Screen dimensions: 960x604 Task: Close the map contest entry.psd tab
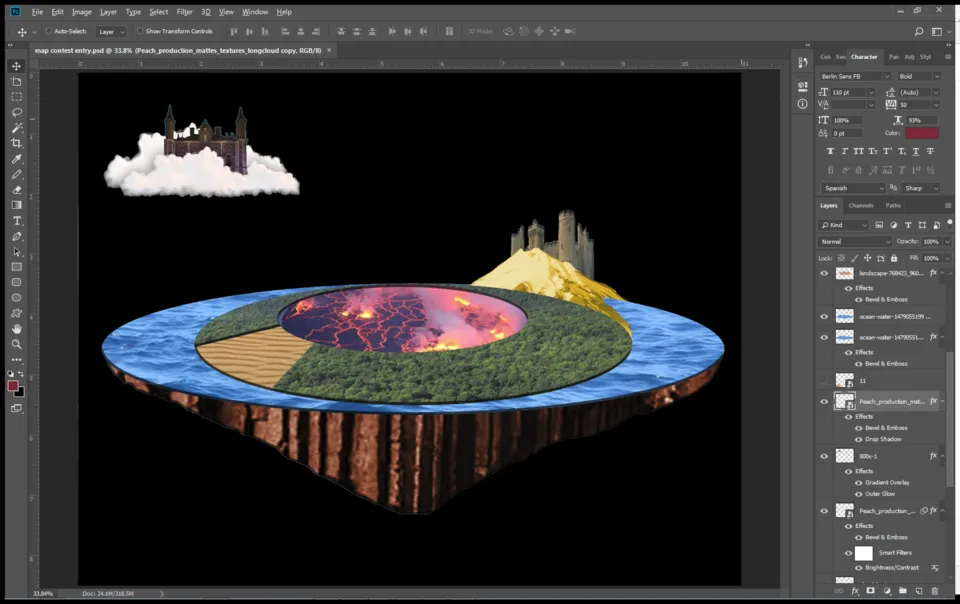point(329,50)
